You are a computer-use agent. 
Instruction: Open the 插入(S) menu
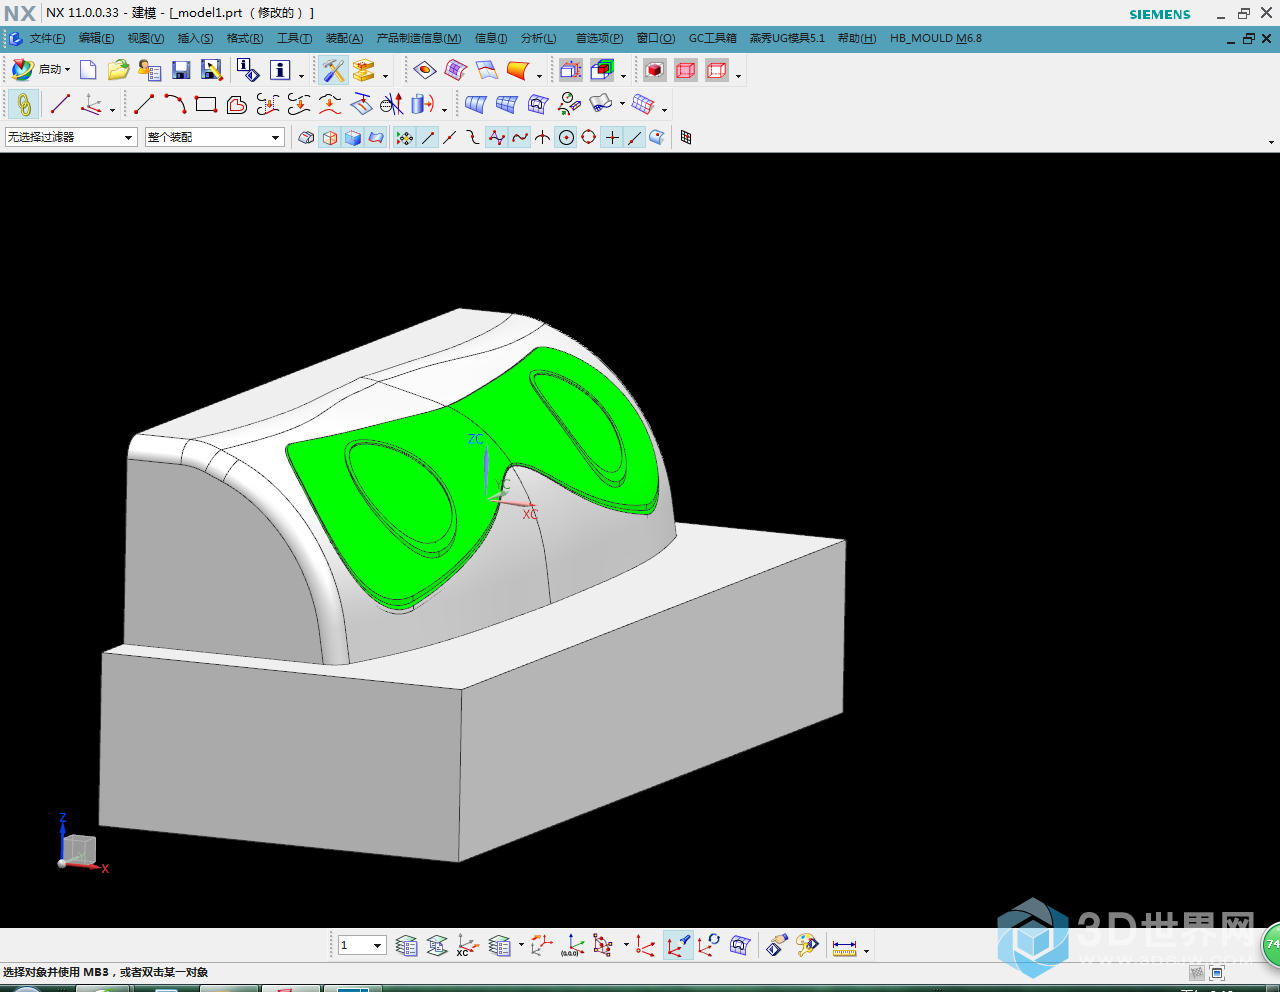click(195, 38)
